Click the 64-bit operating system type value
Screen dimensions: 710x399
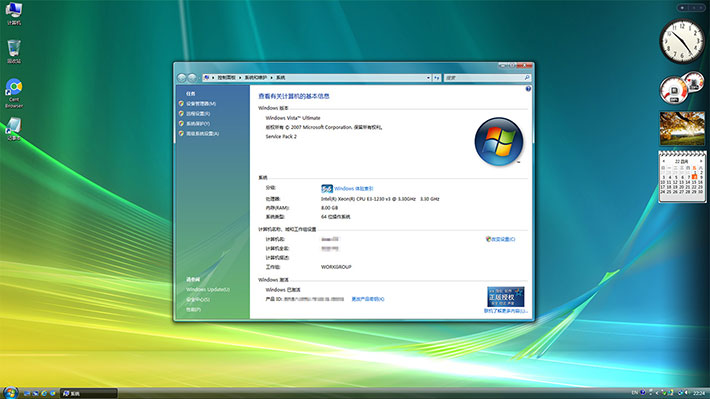[x=336, y=217]
